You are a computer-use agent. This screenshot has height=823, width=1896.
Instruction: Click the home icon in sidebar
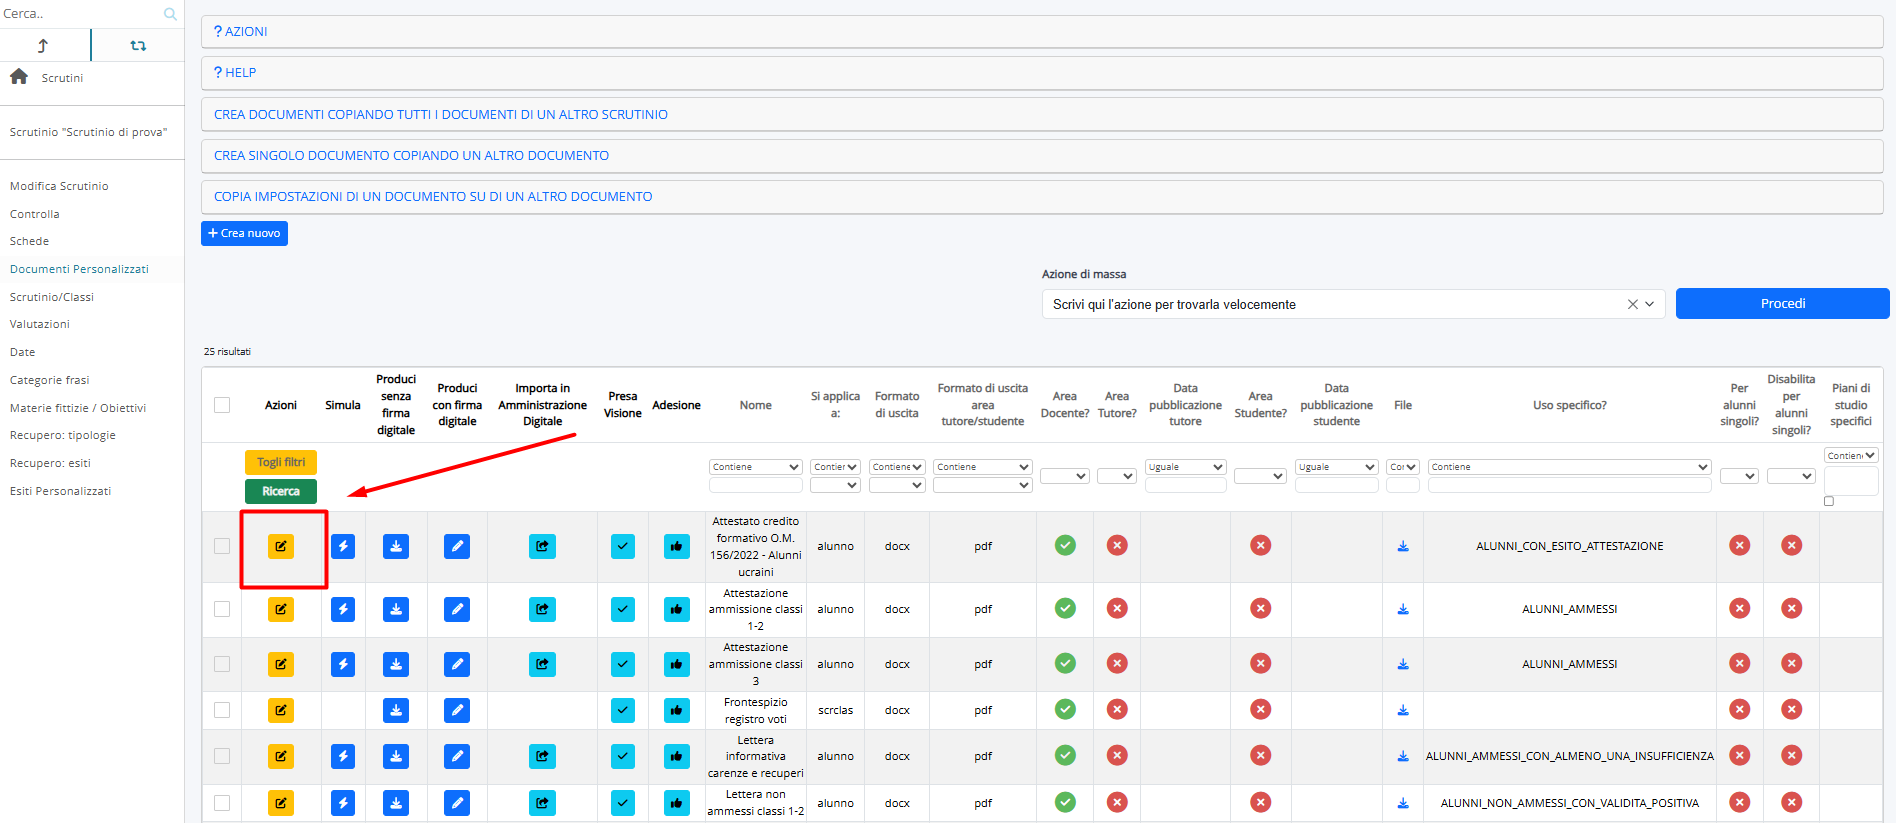point(19,77)
